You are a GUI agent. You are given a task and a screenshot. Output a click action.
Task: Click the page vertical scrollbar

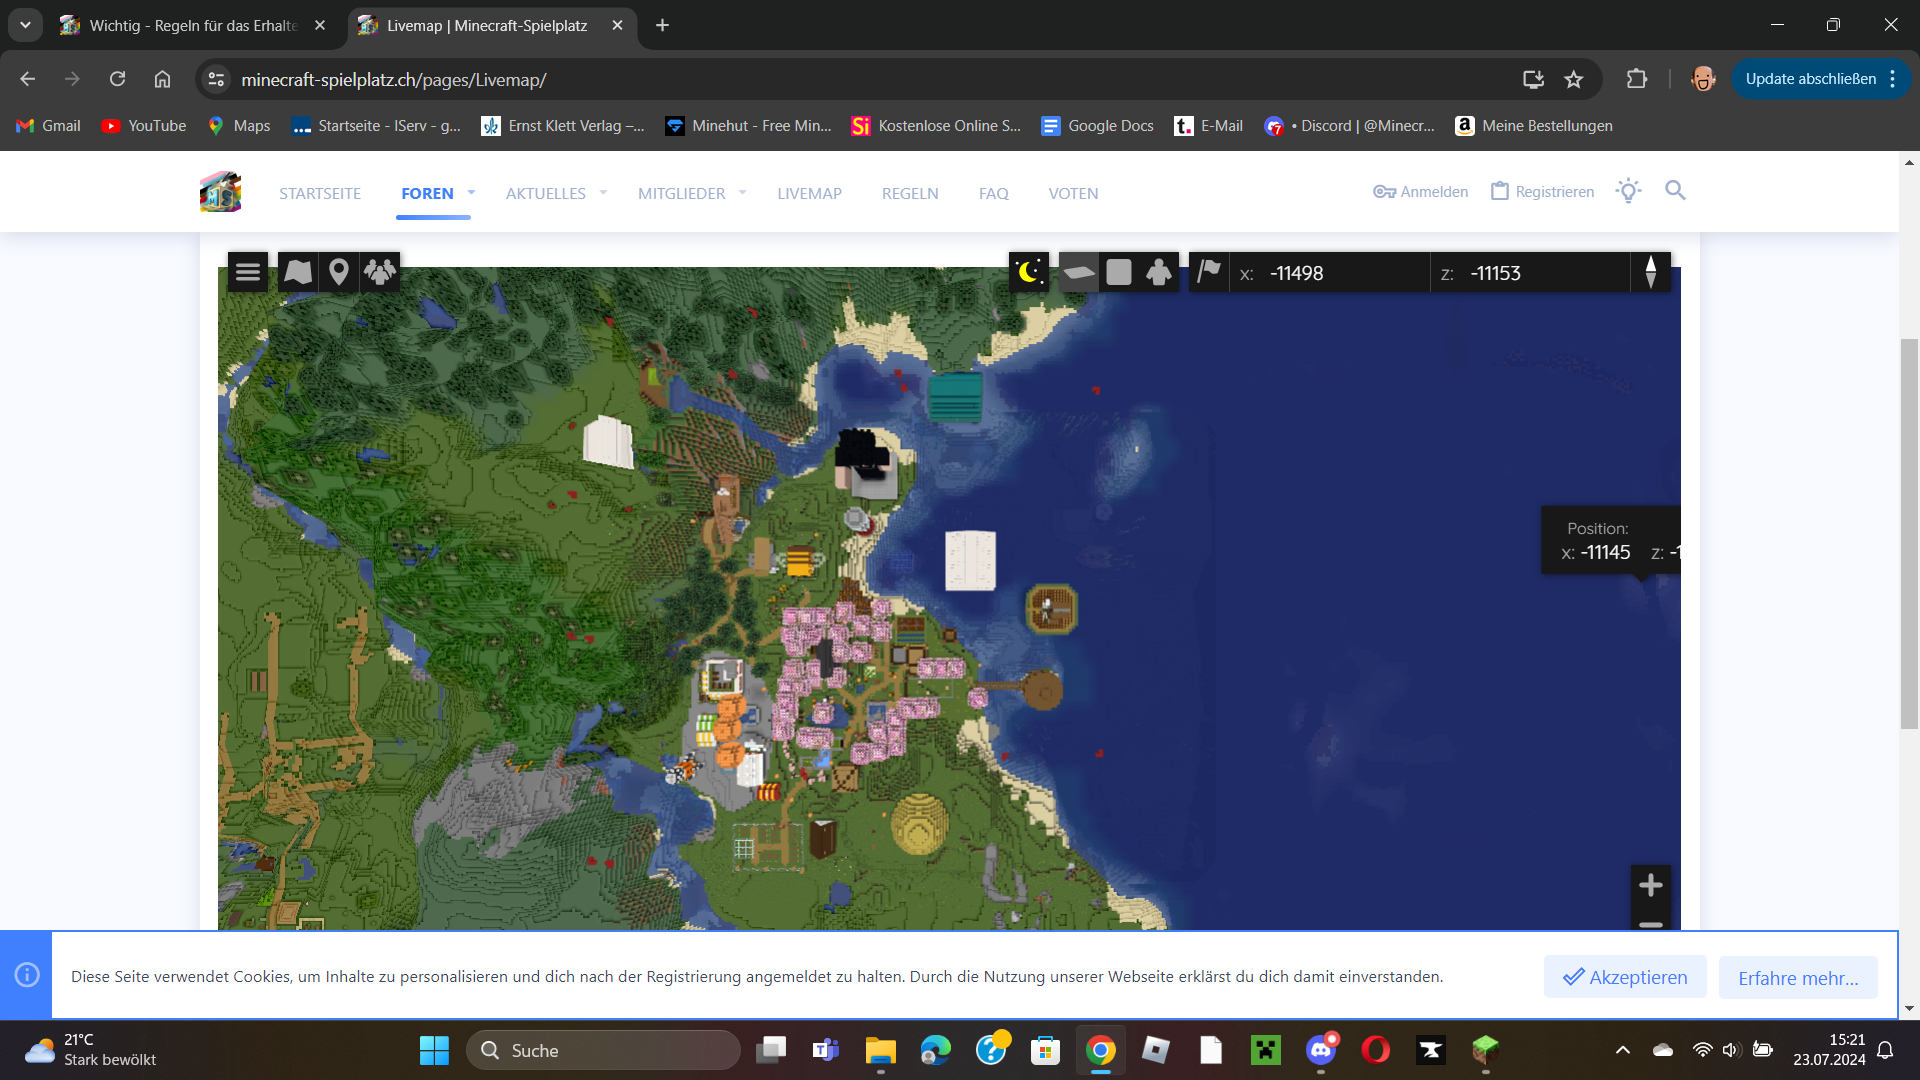1909,535
